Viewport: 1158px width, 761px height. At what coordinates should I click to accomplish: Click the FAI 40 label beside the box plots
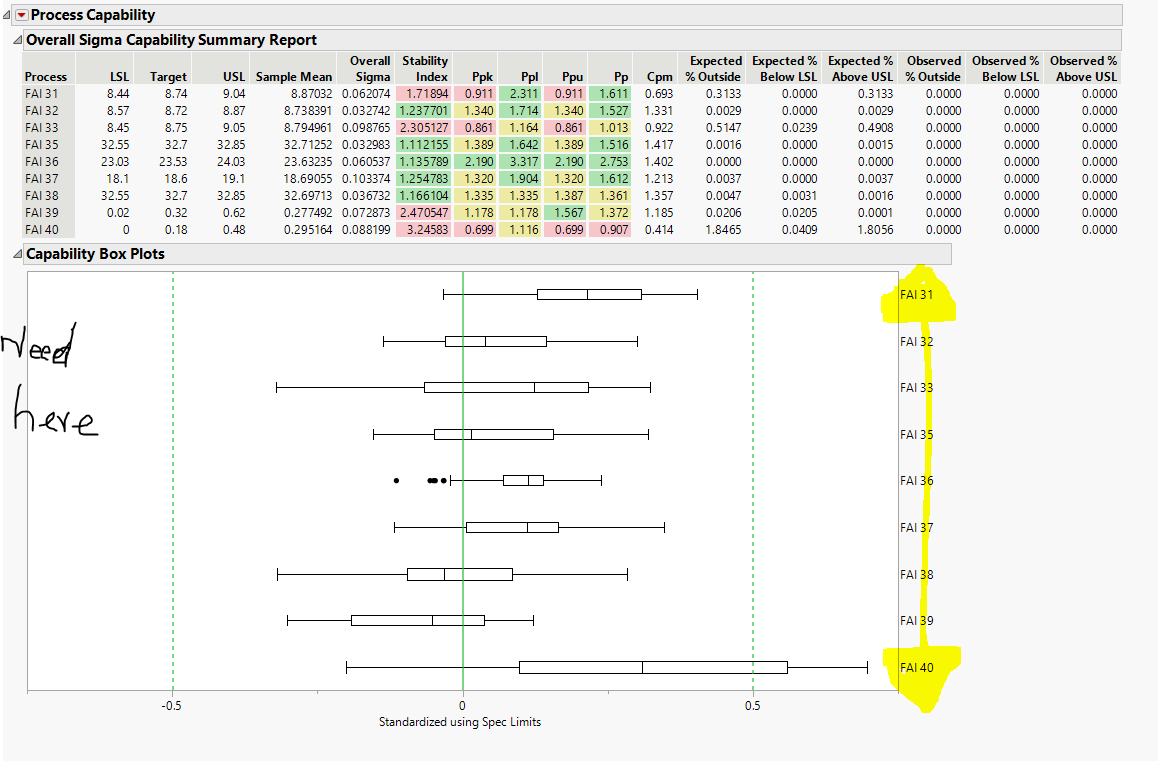click(x=918, y=668)
